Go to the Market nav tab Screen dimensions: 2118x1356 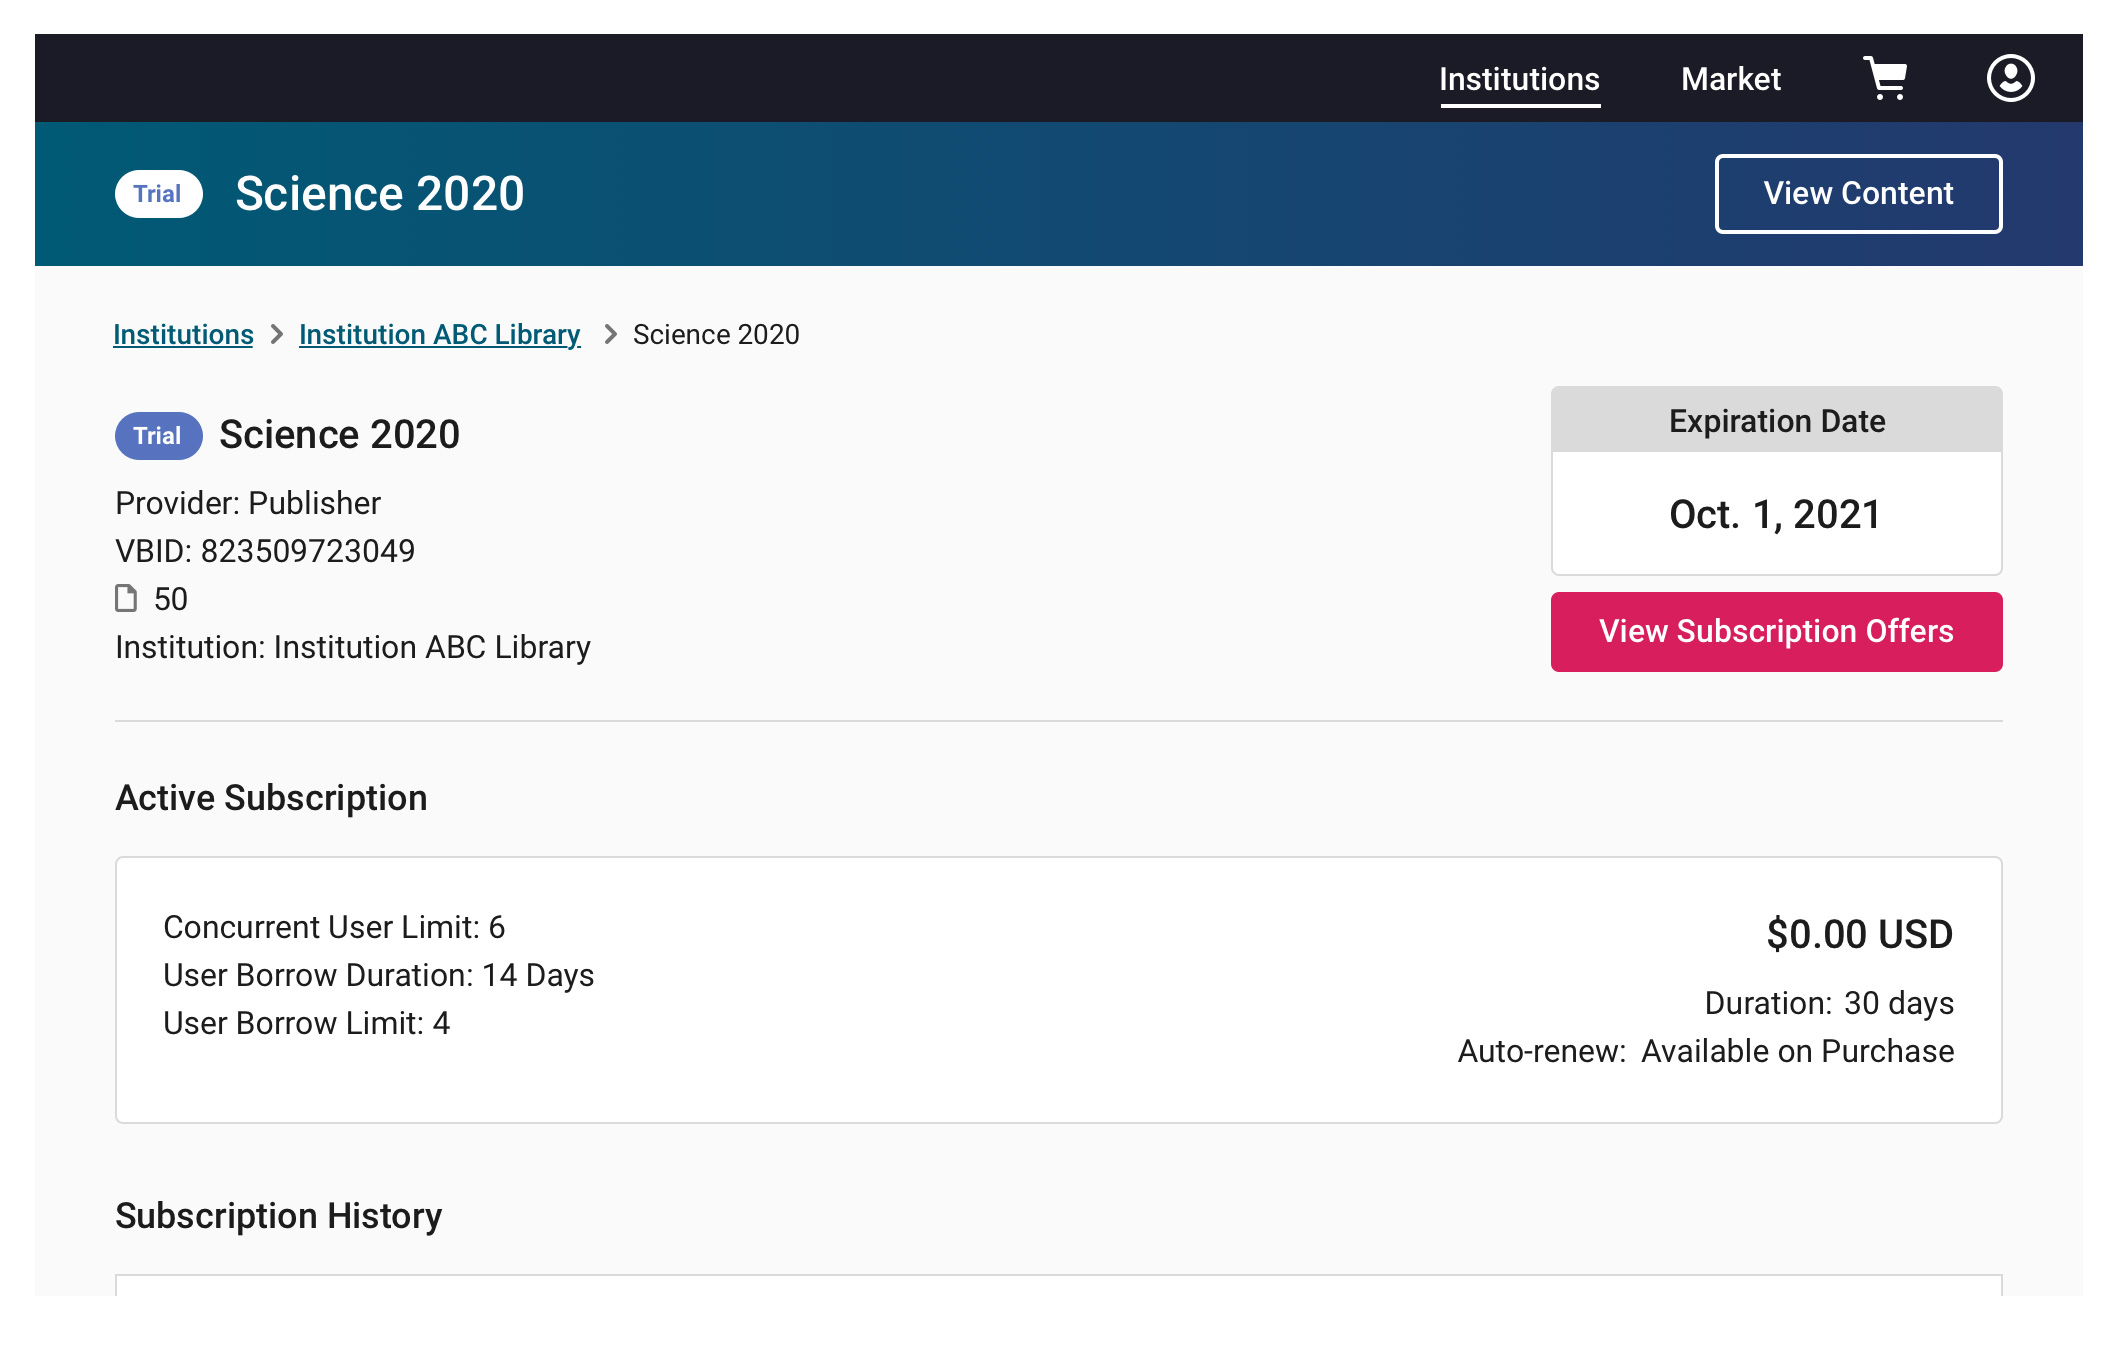coord(1731,79)
